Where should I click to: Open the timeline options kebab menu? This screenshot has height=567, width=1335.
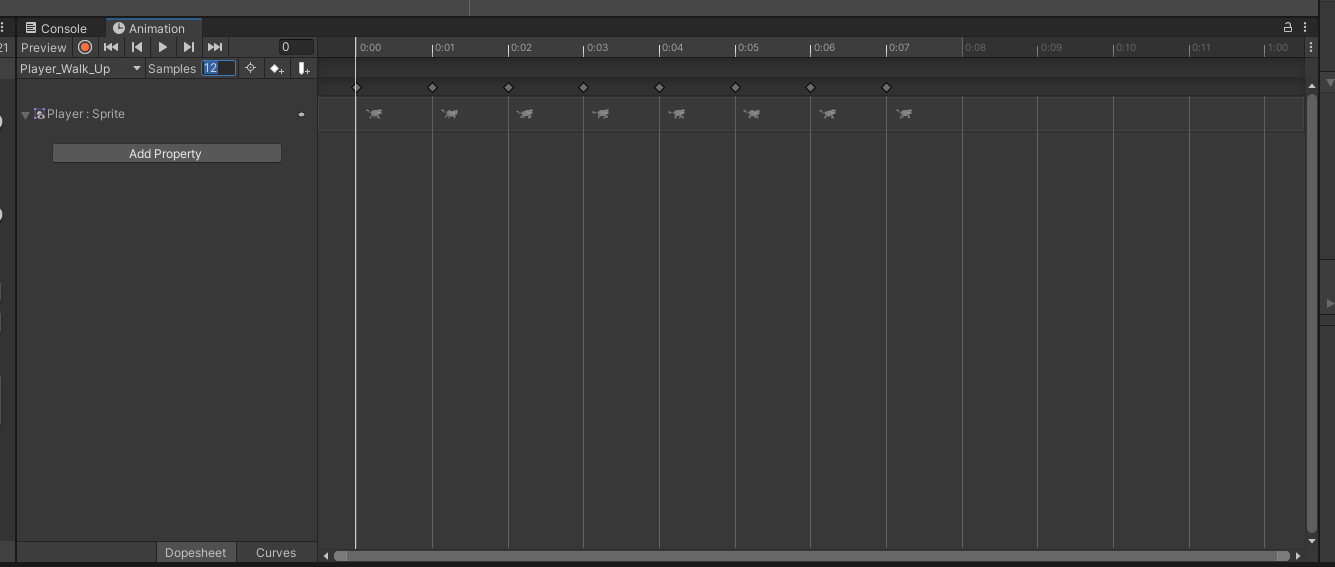[x=1311, y=47]
